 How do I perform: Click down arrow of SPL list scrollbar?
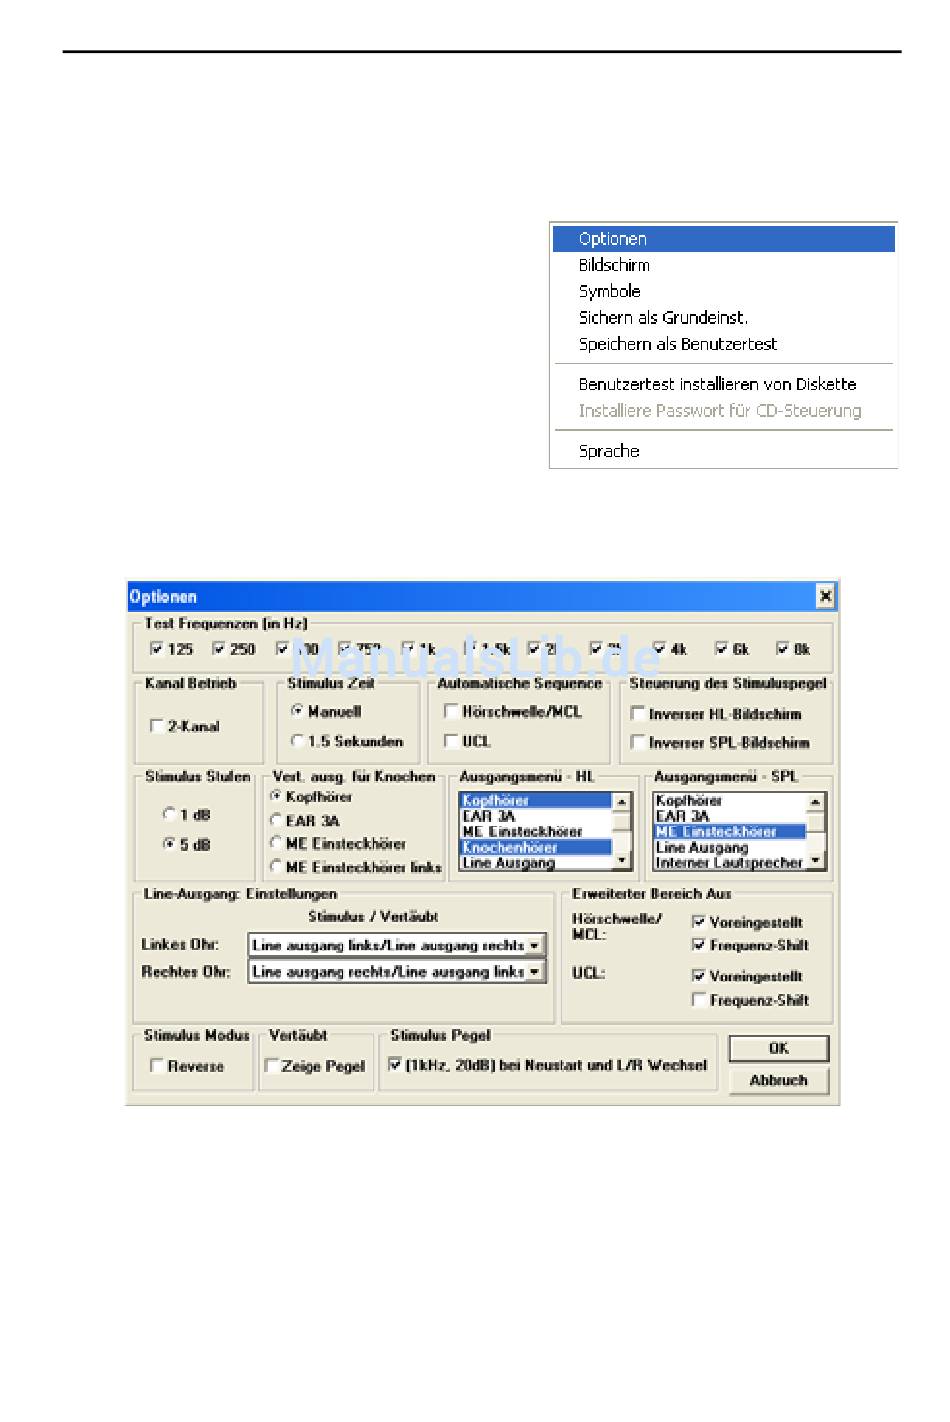(817, 860)
